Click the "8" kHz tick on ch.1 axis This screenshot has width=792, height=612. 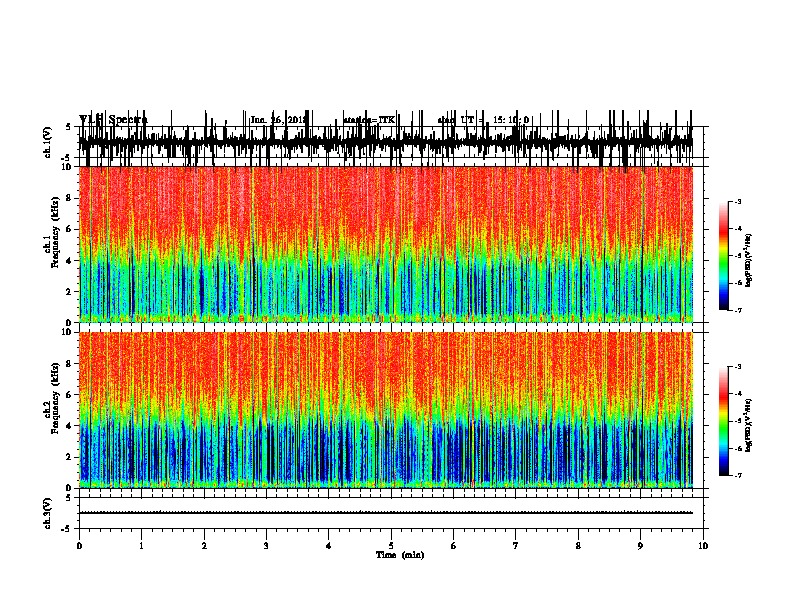[x=70, y=198]
